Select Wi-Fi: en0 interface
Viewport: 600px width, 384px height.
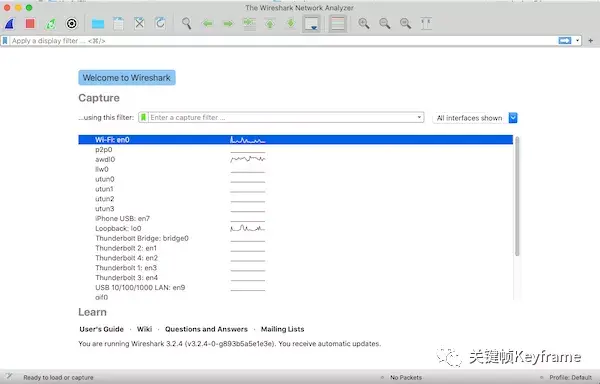pos(295,140)
